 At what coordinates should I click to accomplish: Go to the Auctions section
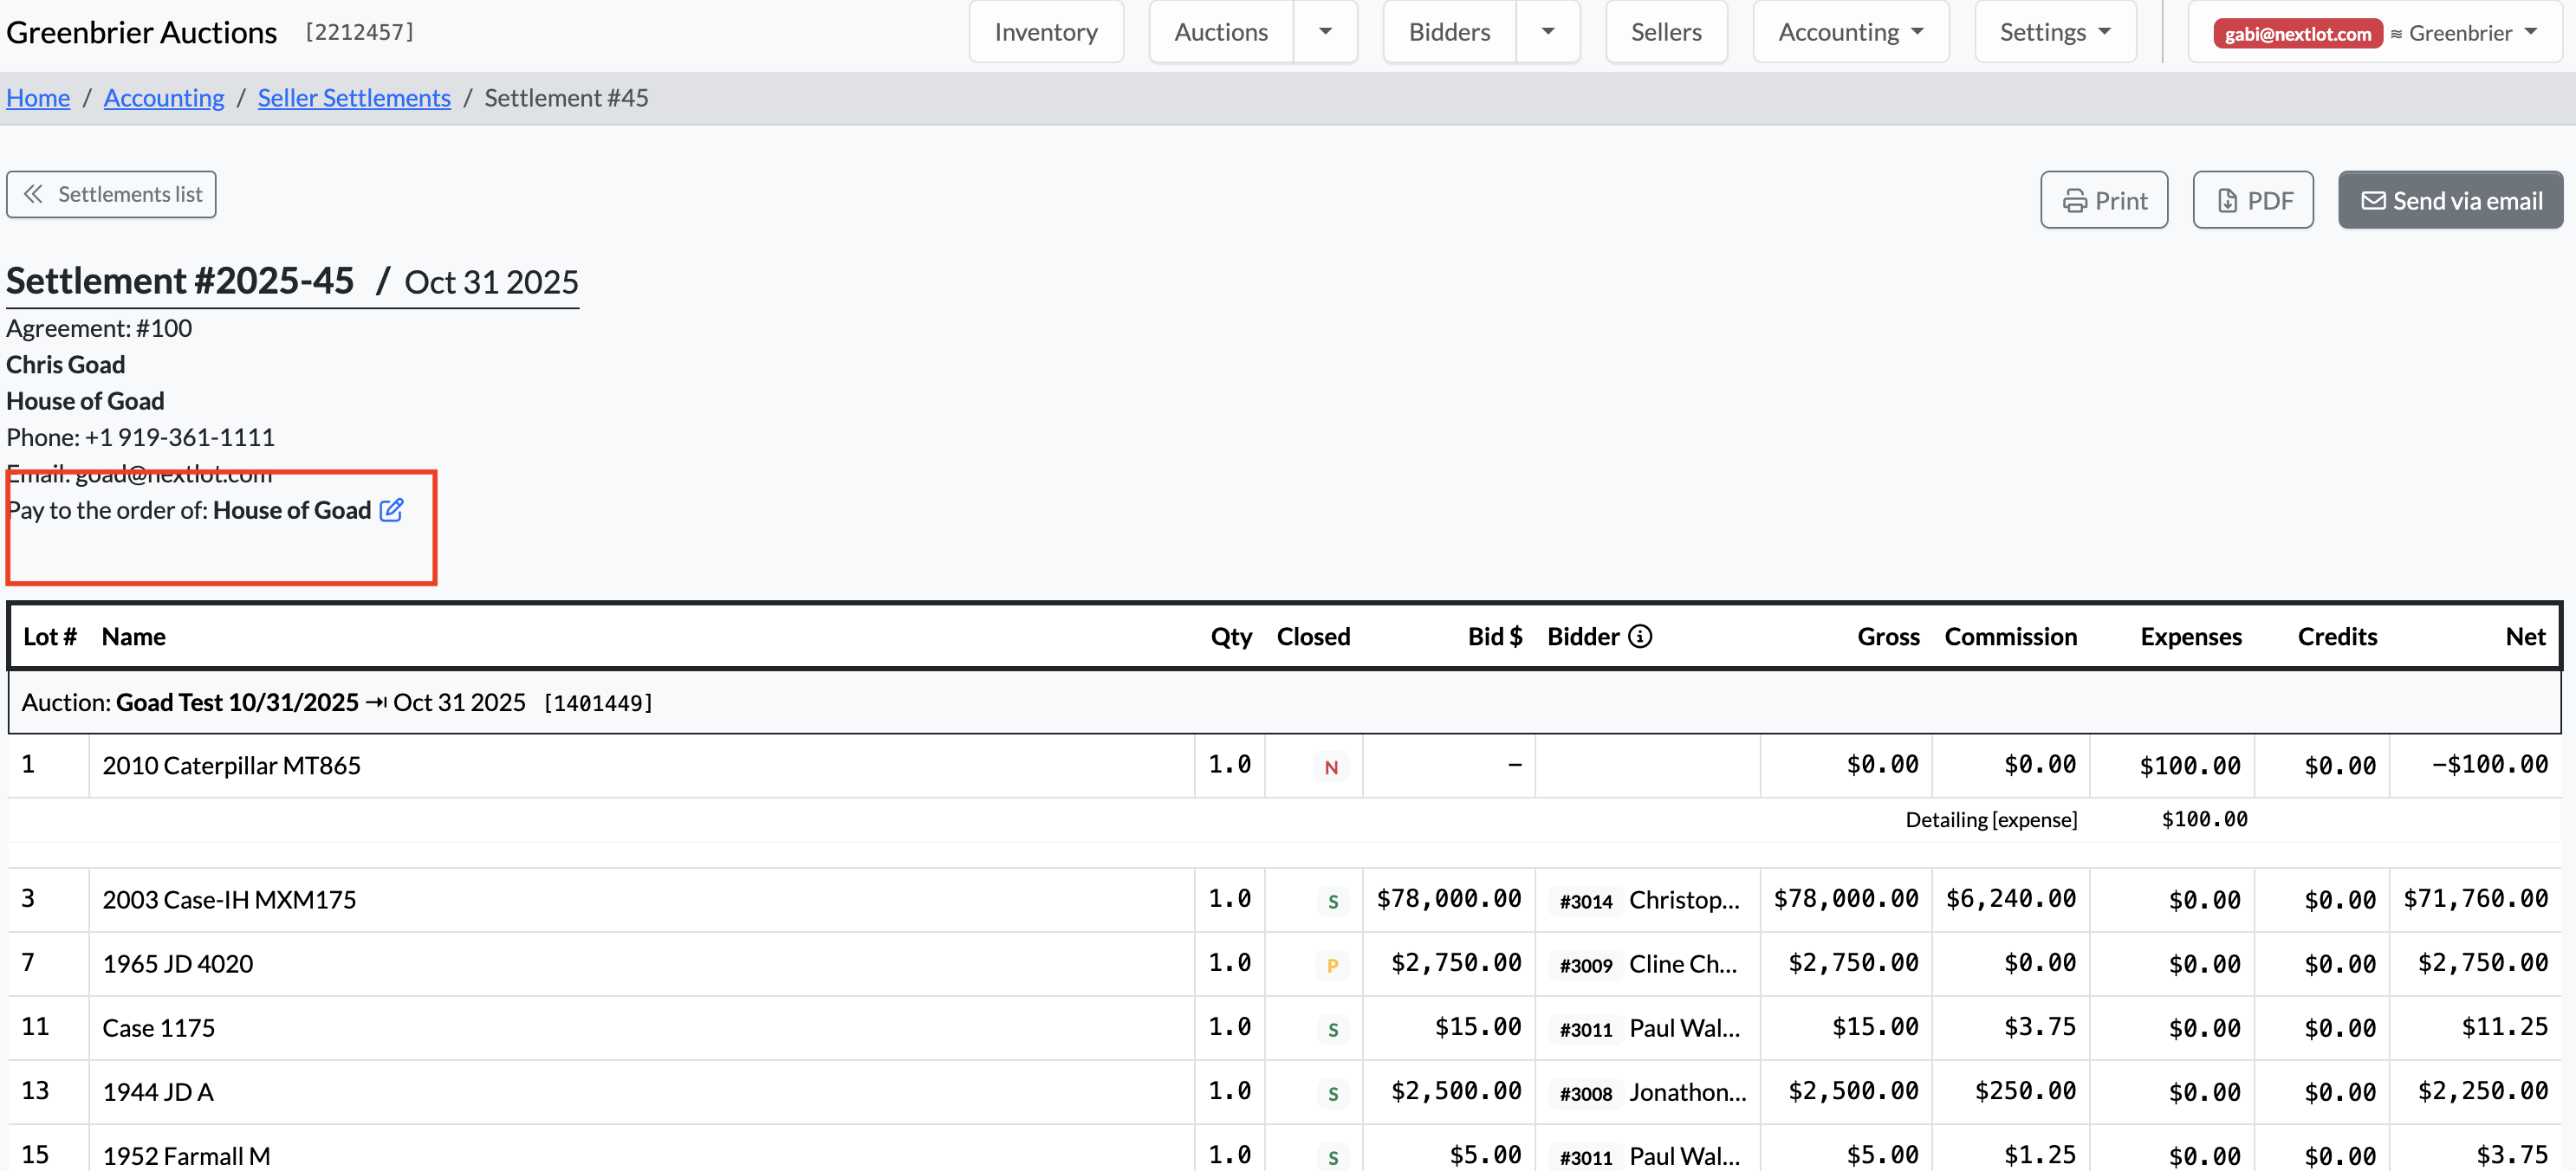coord(1221,32)
